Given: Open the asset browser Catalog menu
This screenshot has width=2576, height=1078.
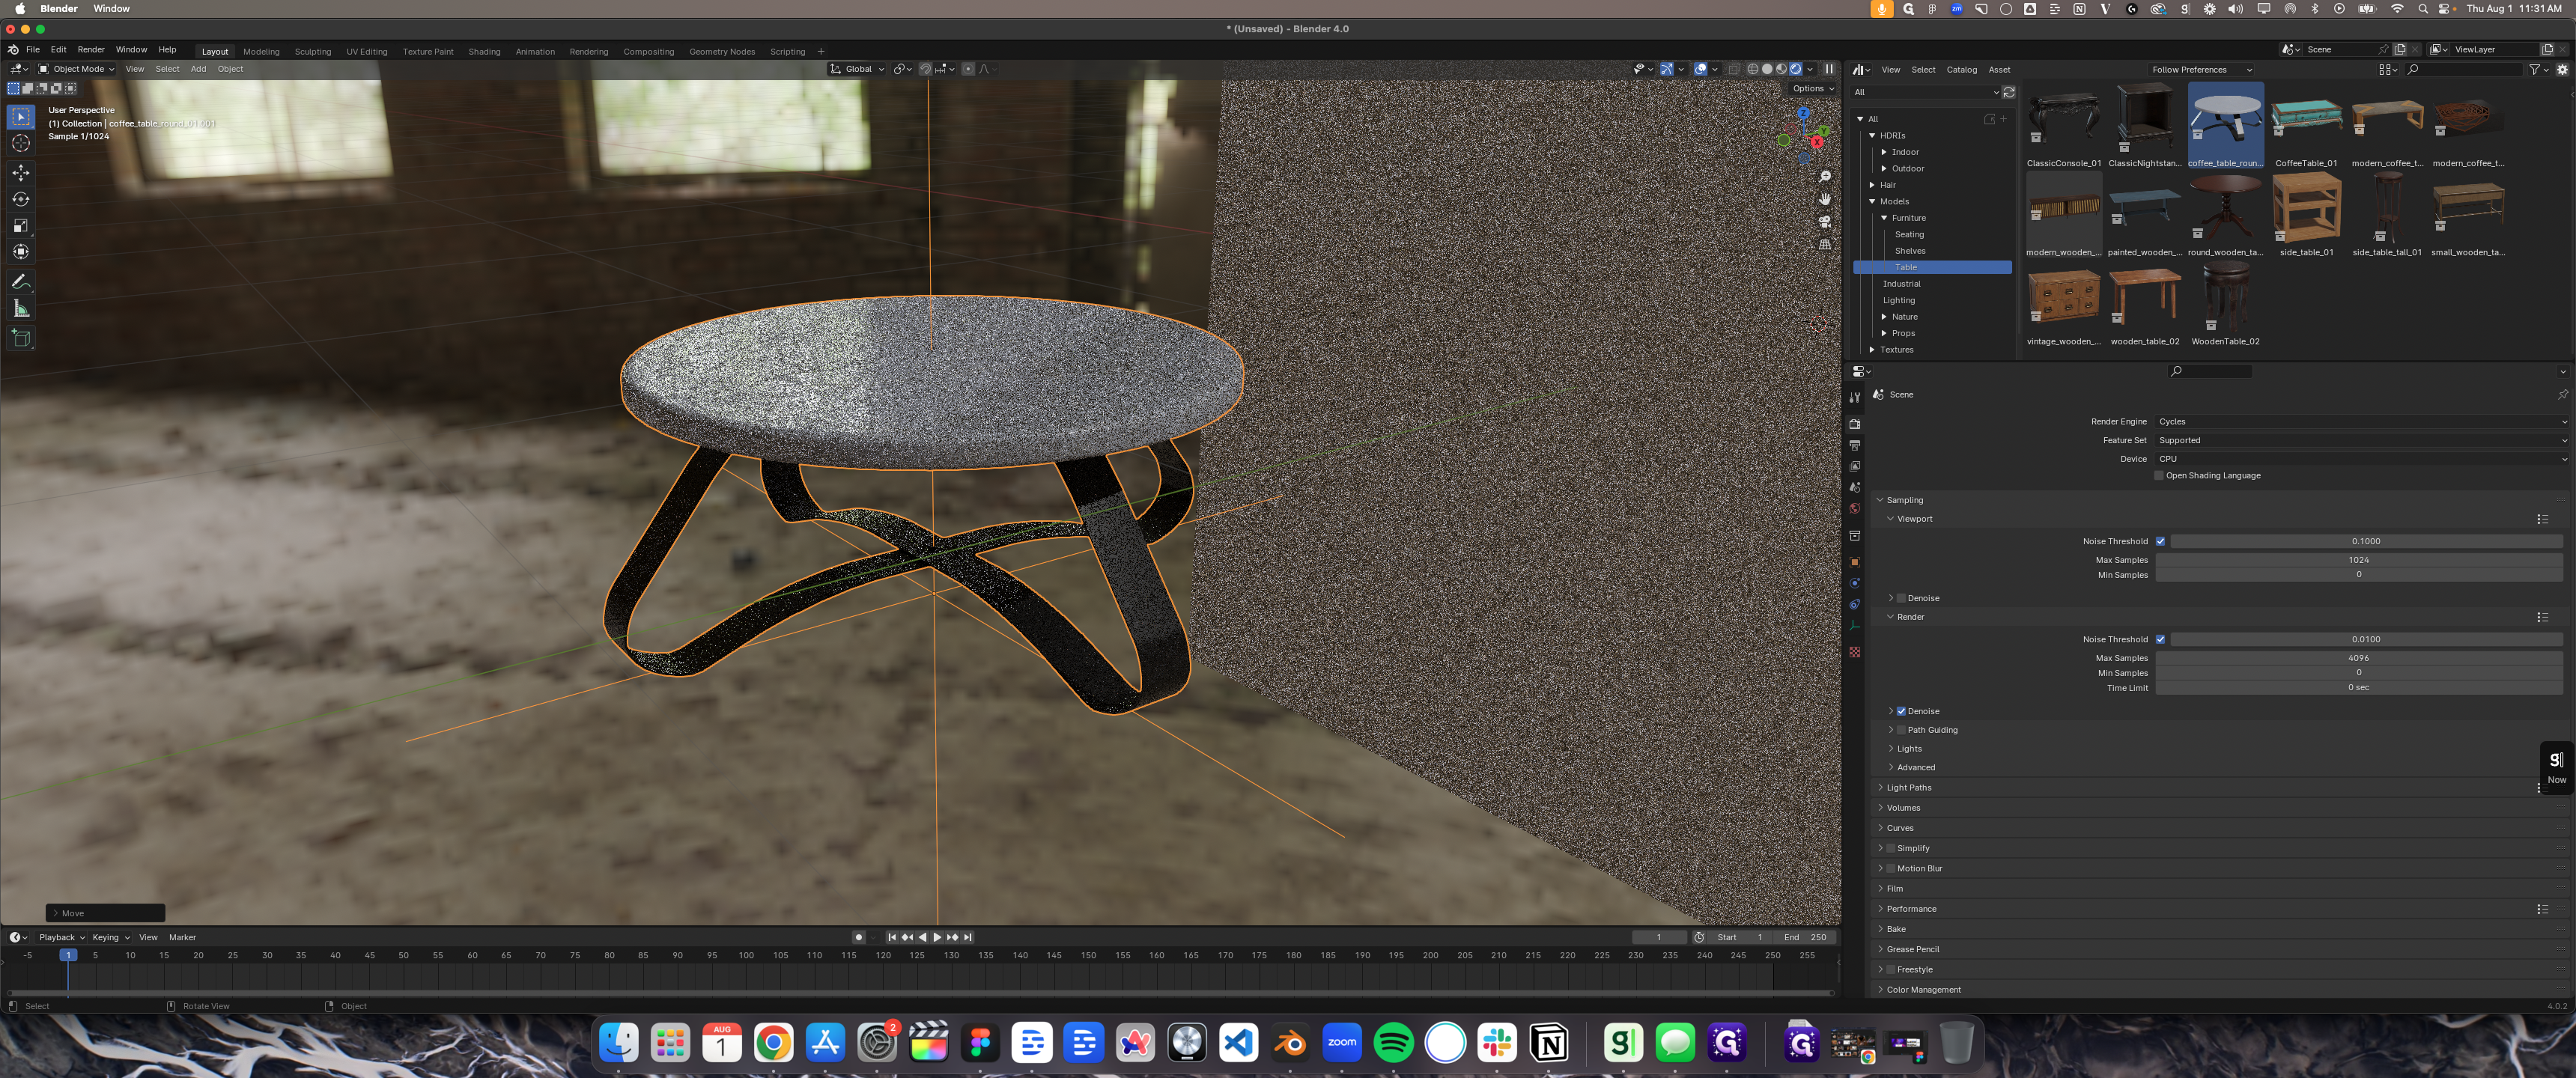Looking at the screenshot, I should tap(1961, 70).
